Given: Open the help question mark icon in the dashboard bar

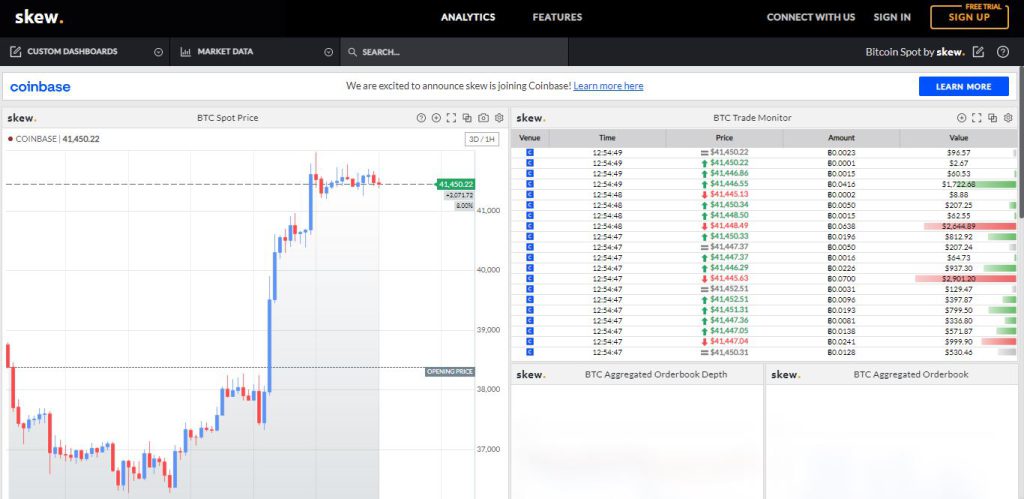Looking at the screenshot, I should (x=1003, y=52).
